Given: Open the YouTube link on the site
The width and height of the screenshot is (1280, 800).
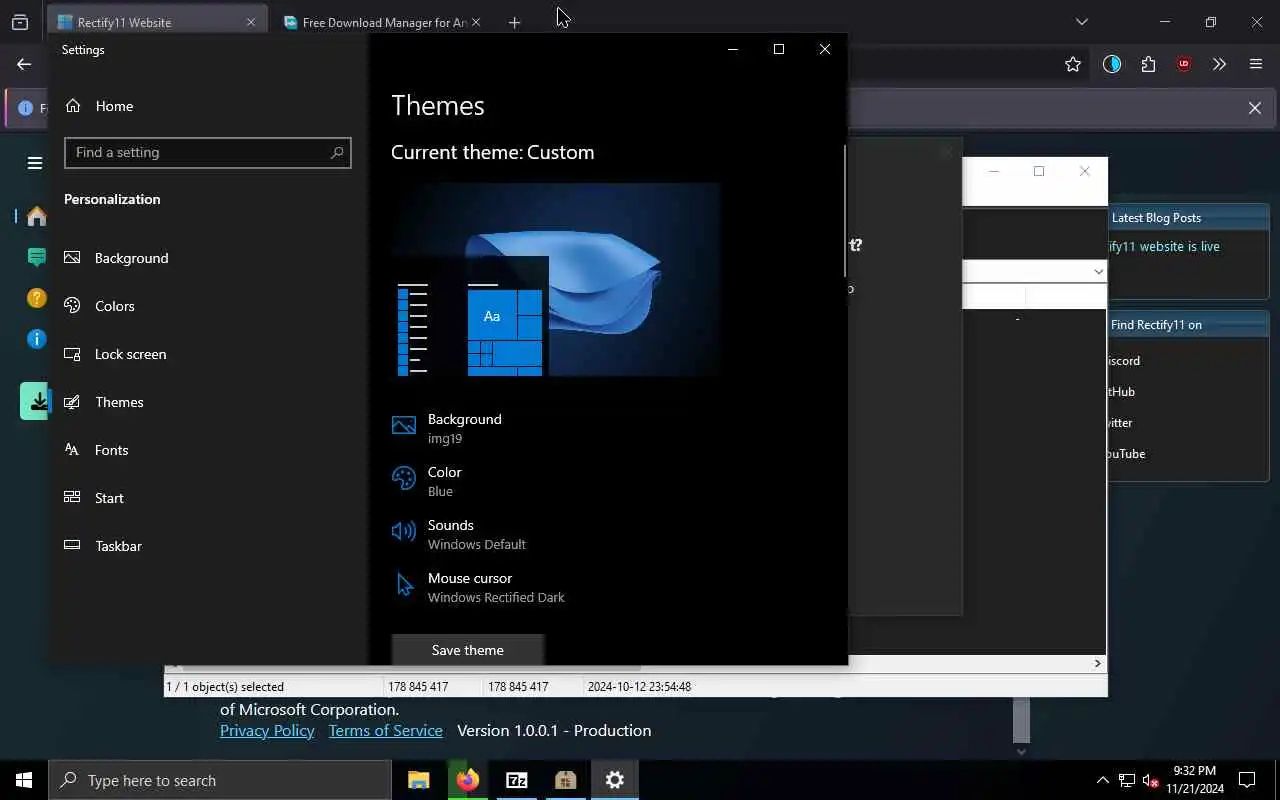Looking at the screenshot, I should [x=1126, y=453].
